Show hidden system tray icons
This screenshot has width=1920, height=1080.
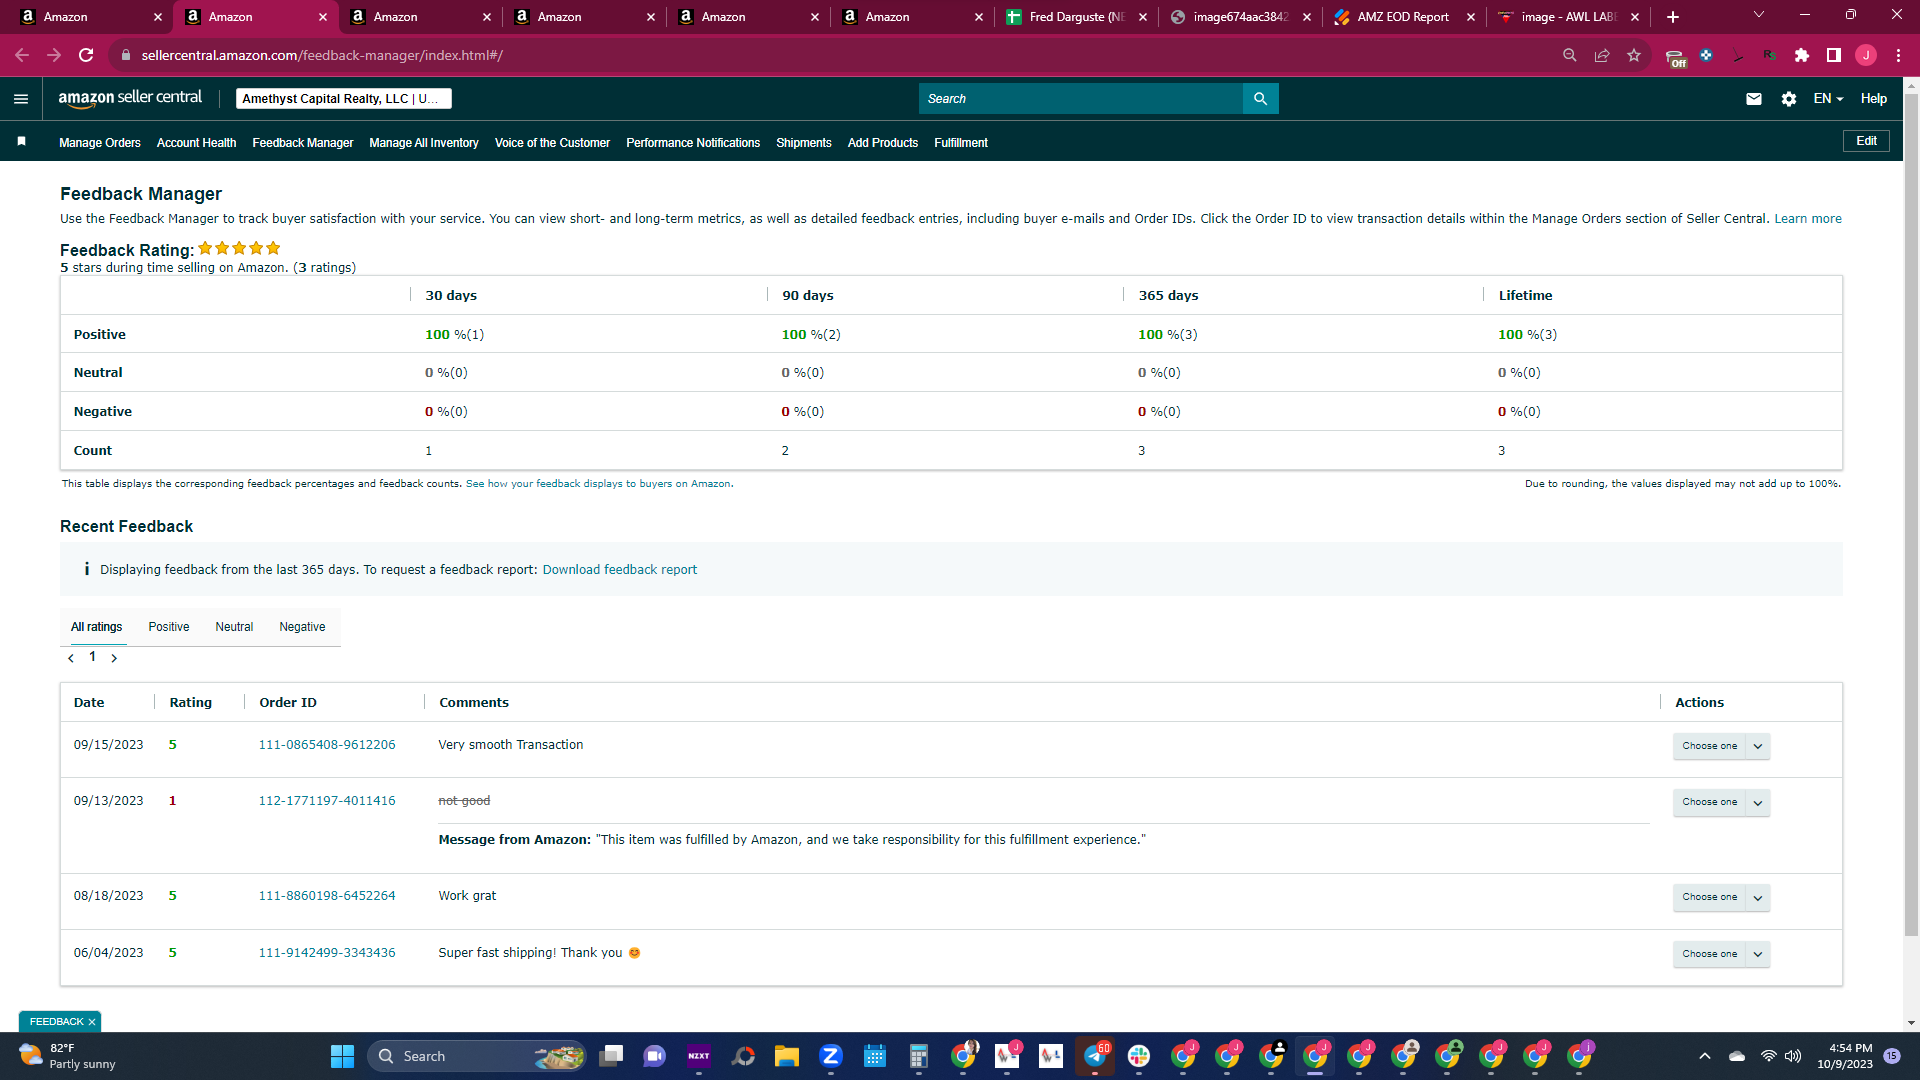pos(1705,1056)
